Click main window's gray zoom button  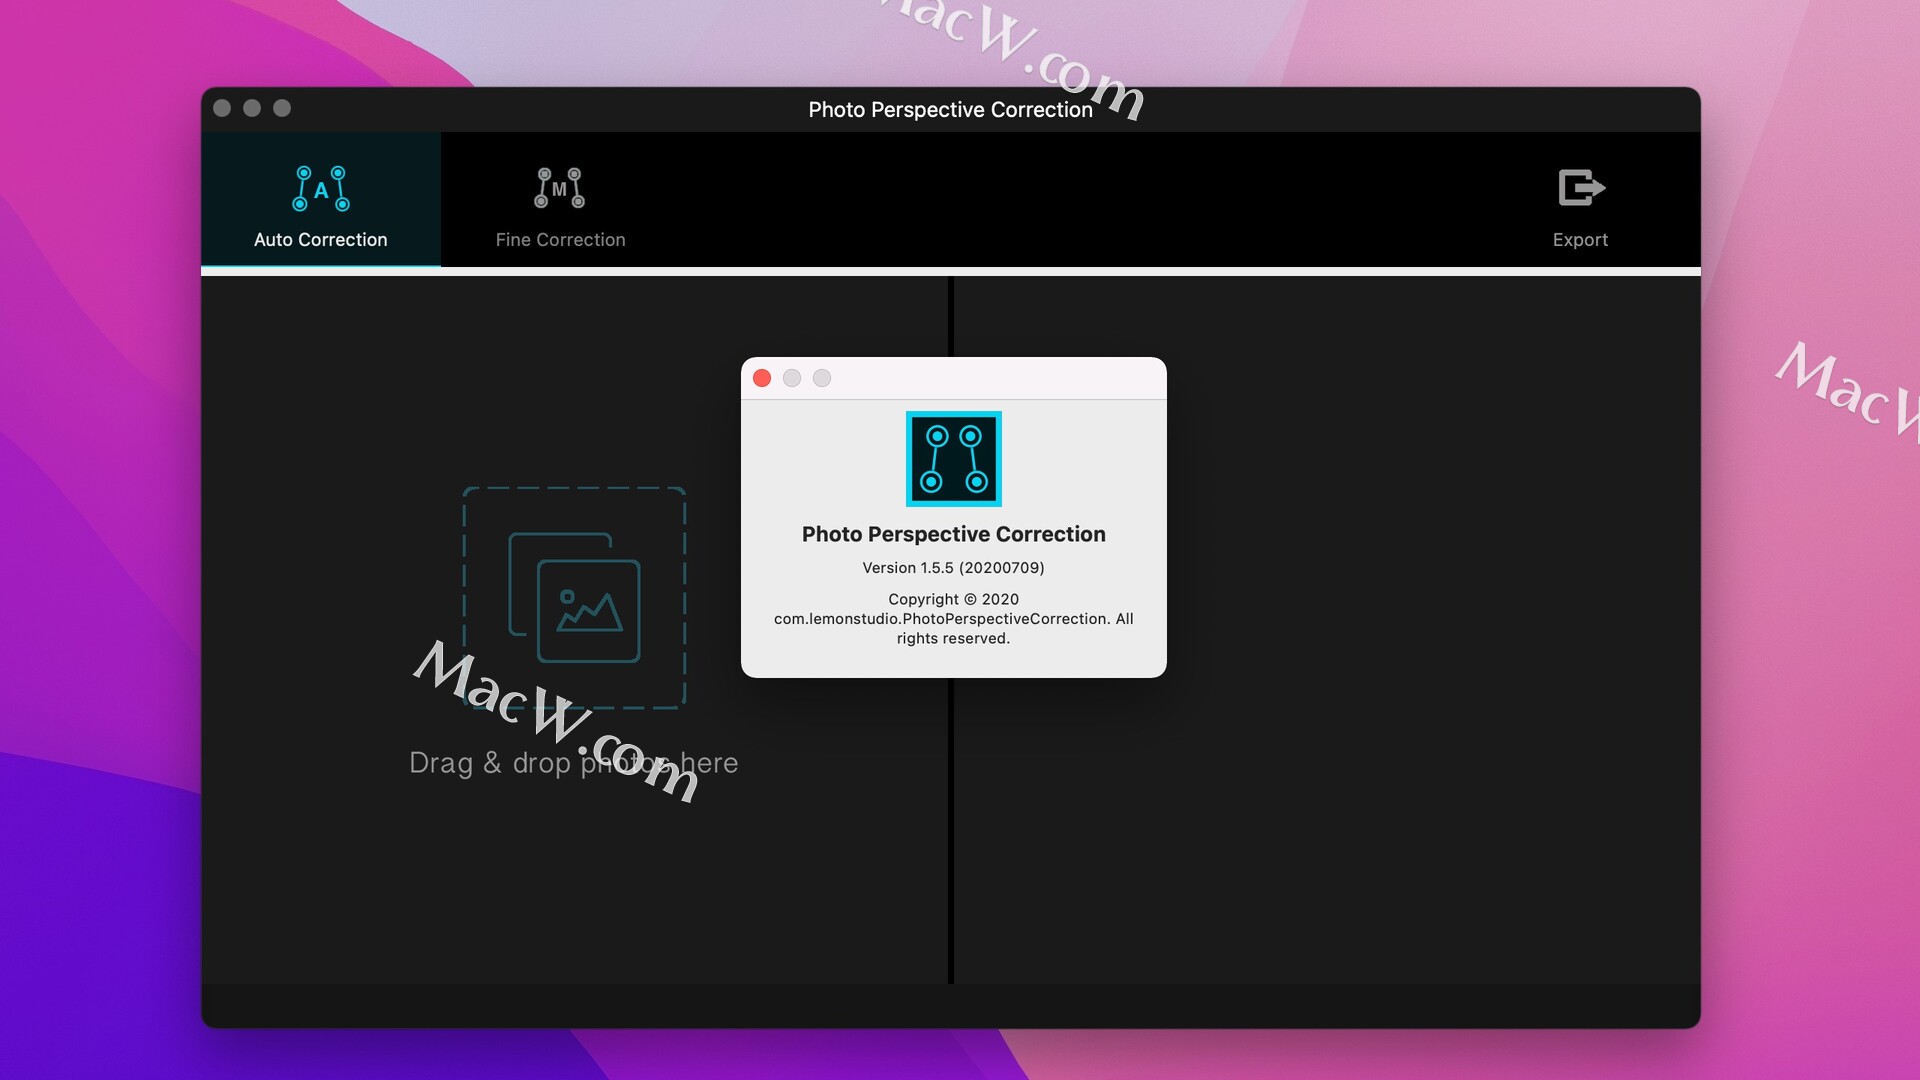click(x=282, y=108)
